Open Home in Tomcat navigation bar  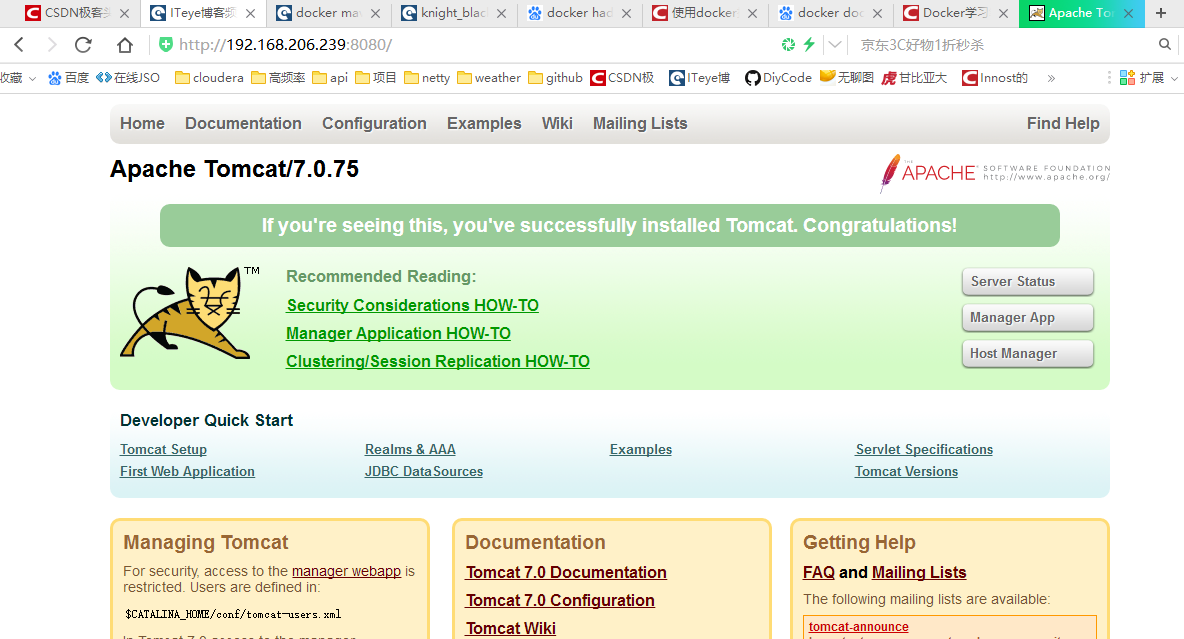click(x=142, y=123)
